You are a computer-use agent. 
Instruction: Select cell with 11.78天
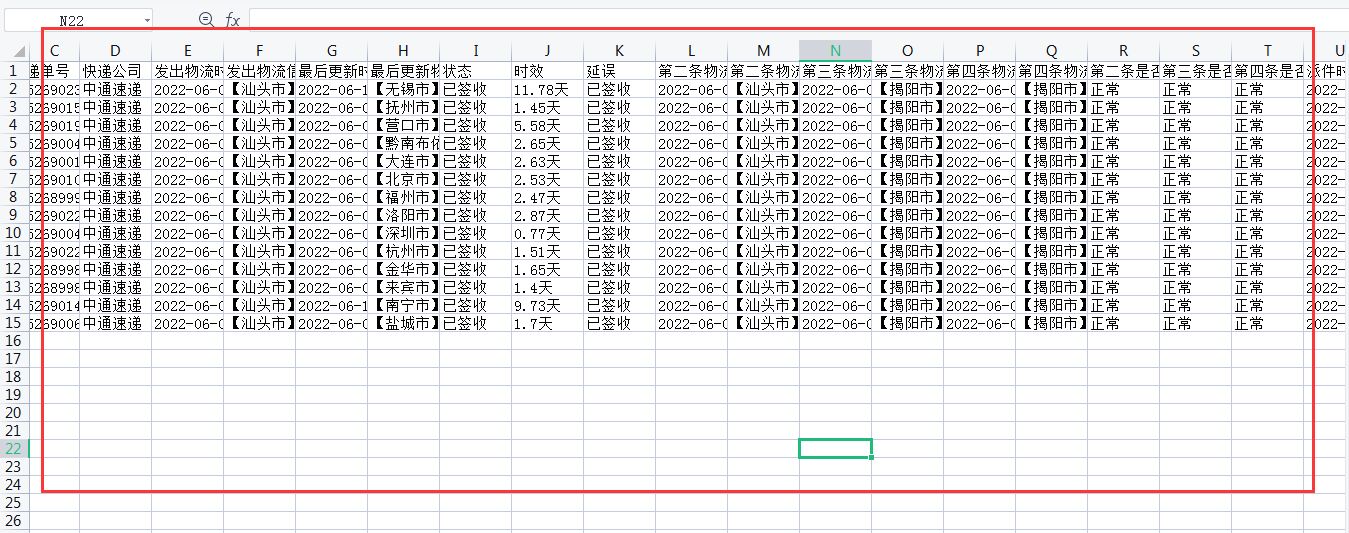[548, 89]
